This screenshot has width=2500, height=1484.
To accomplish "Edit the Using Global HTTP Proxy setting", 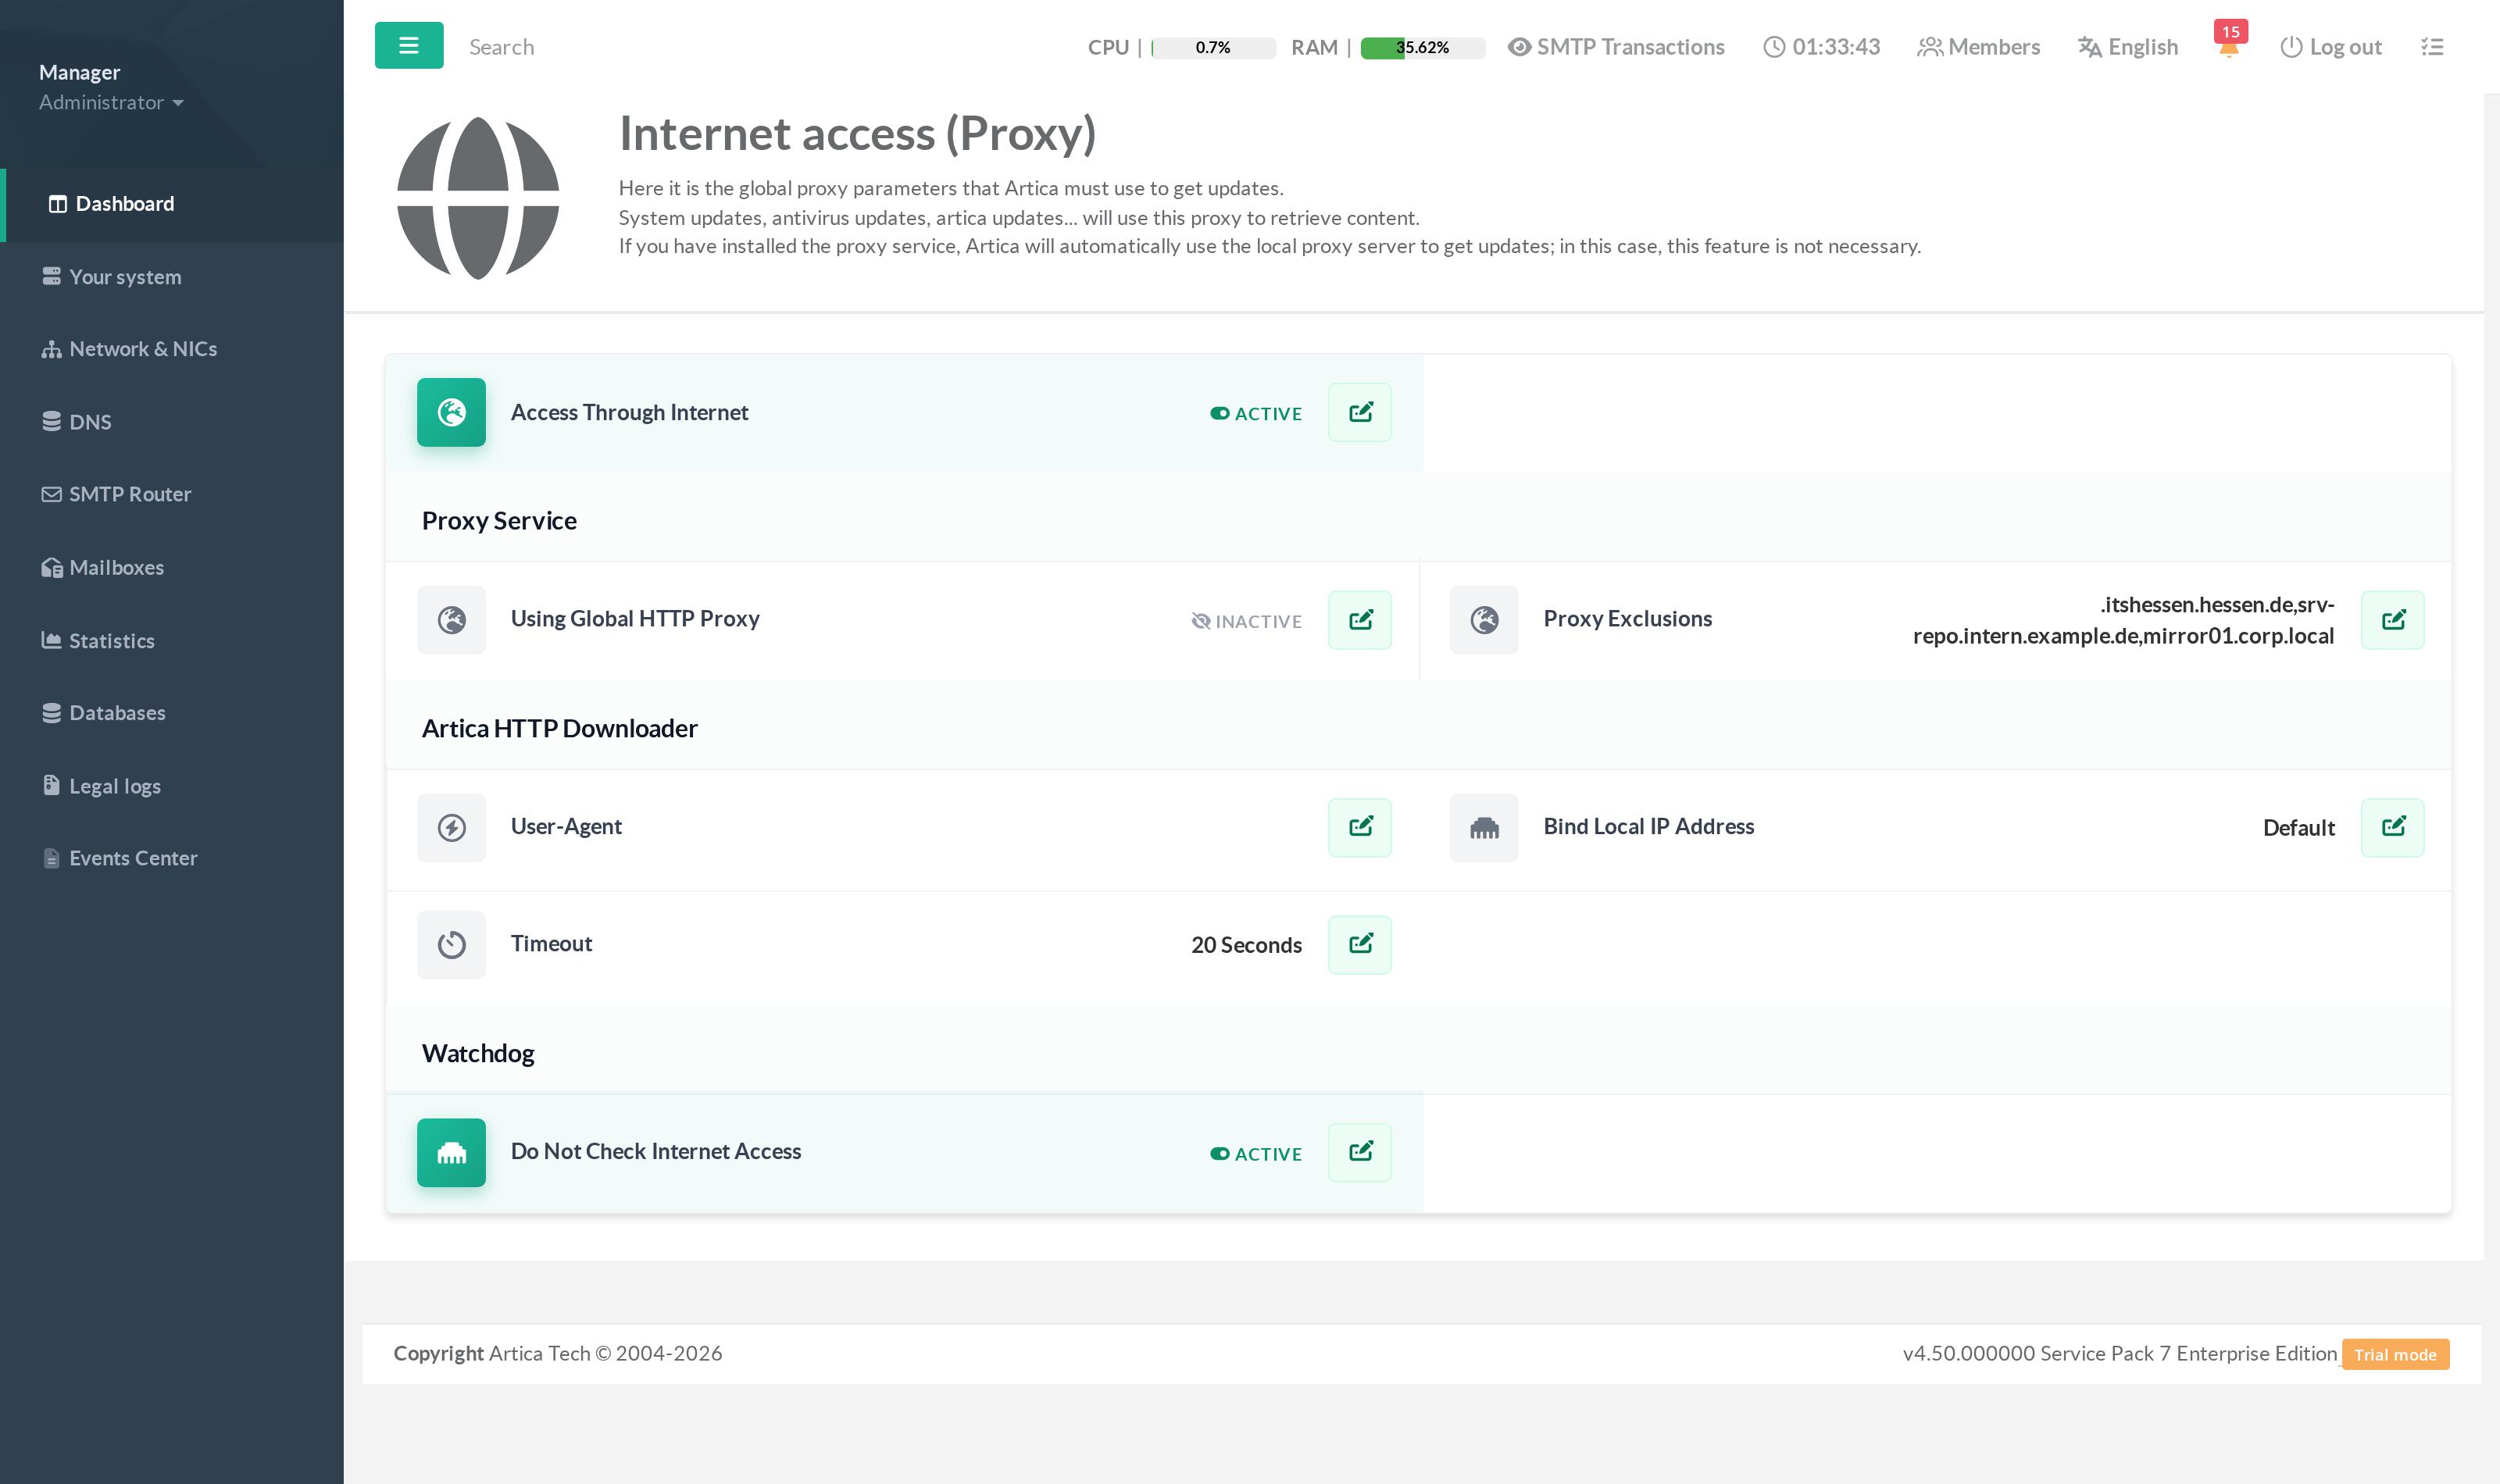I will 1360,620.
